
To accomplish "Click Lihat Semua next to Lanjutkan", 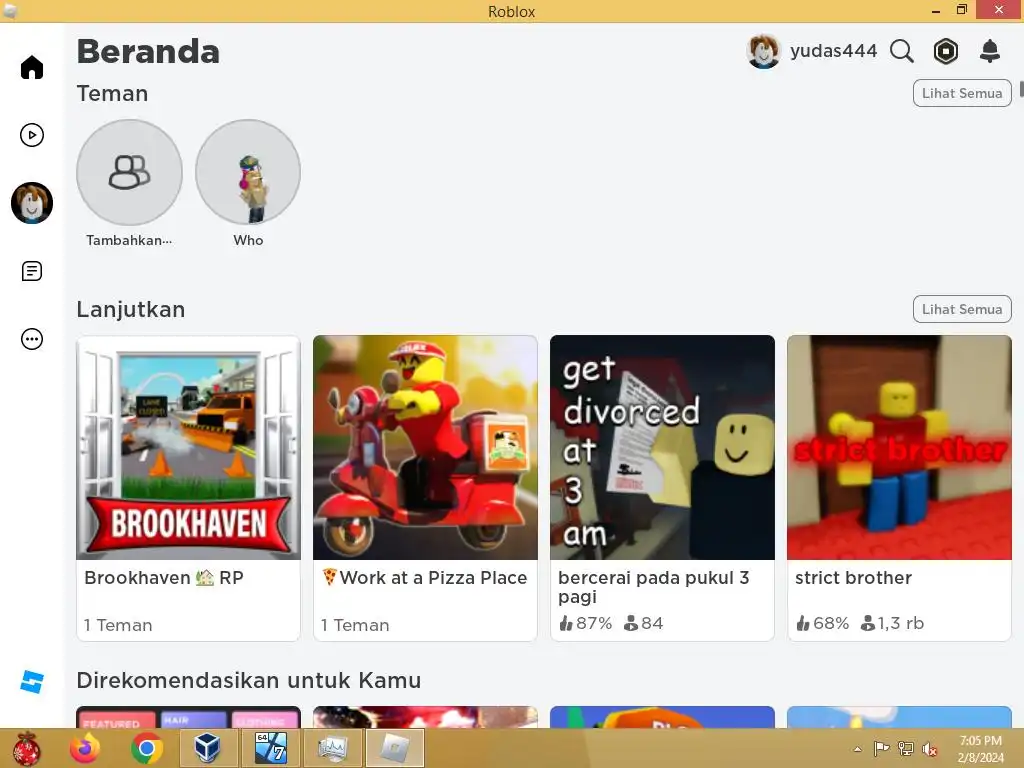I will coord(962,310).
